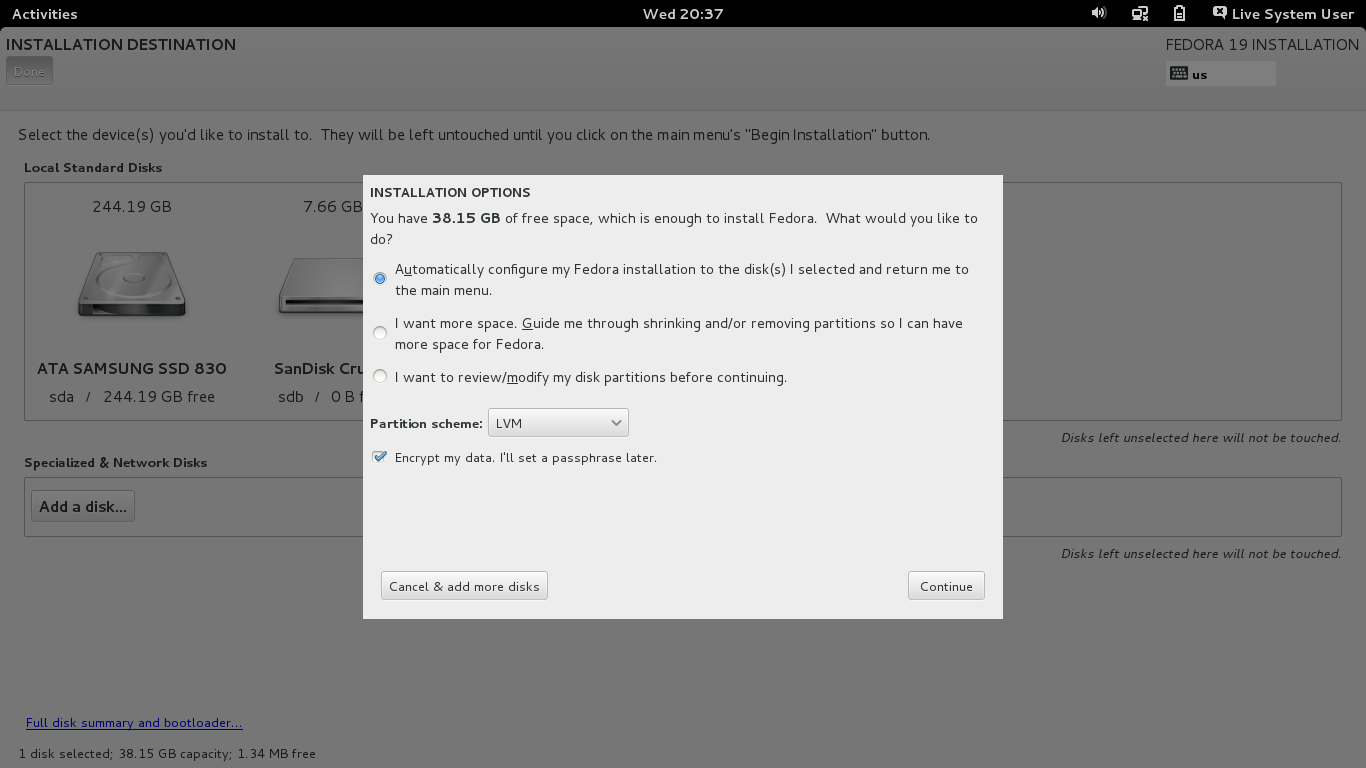Open 'Full disk summary and bootloader' link
Viewport: 1366px width, 768px height.
134,722
